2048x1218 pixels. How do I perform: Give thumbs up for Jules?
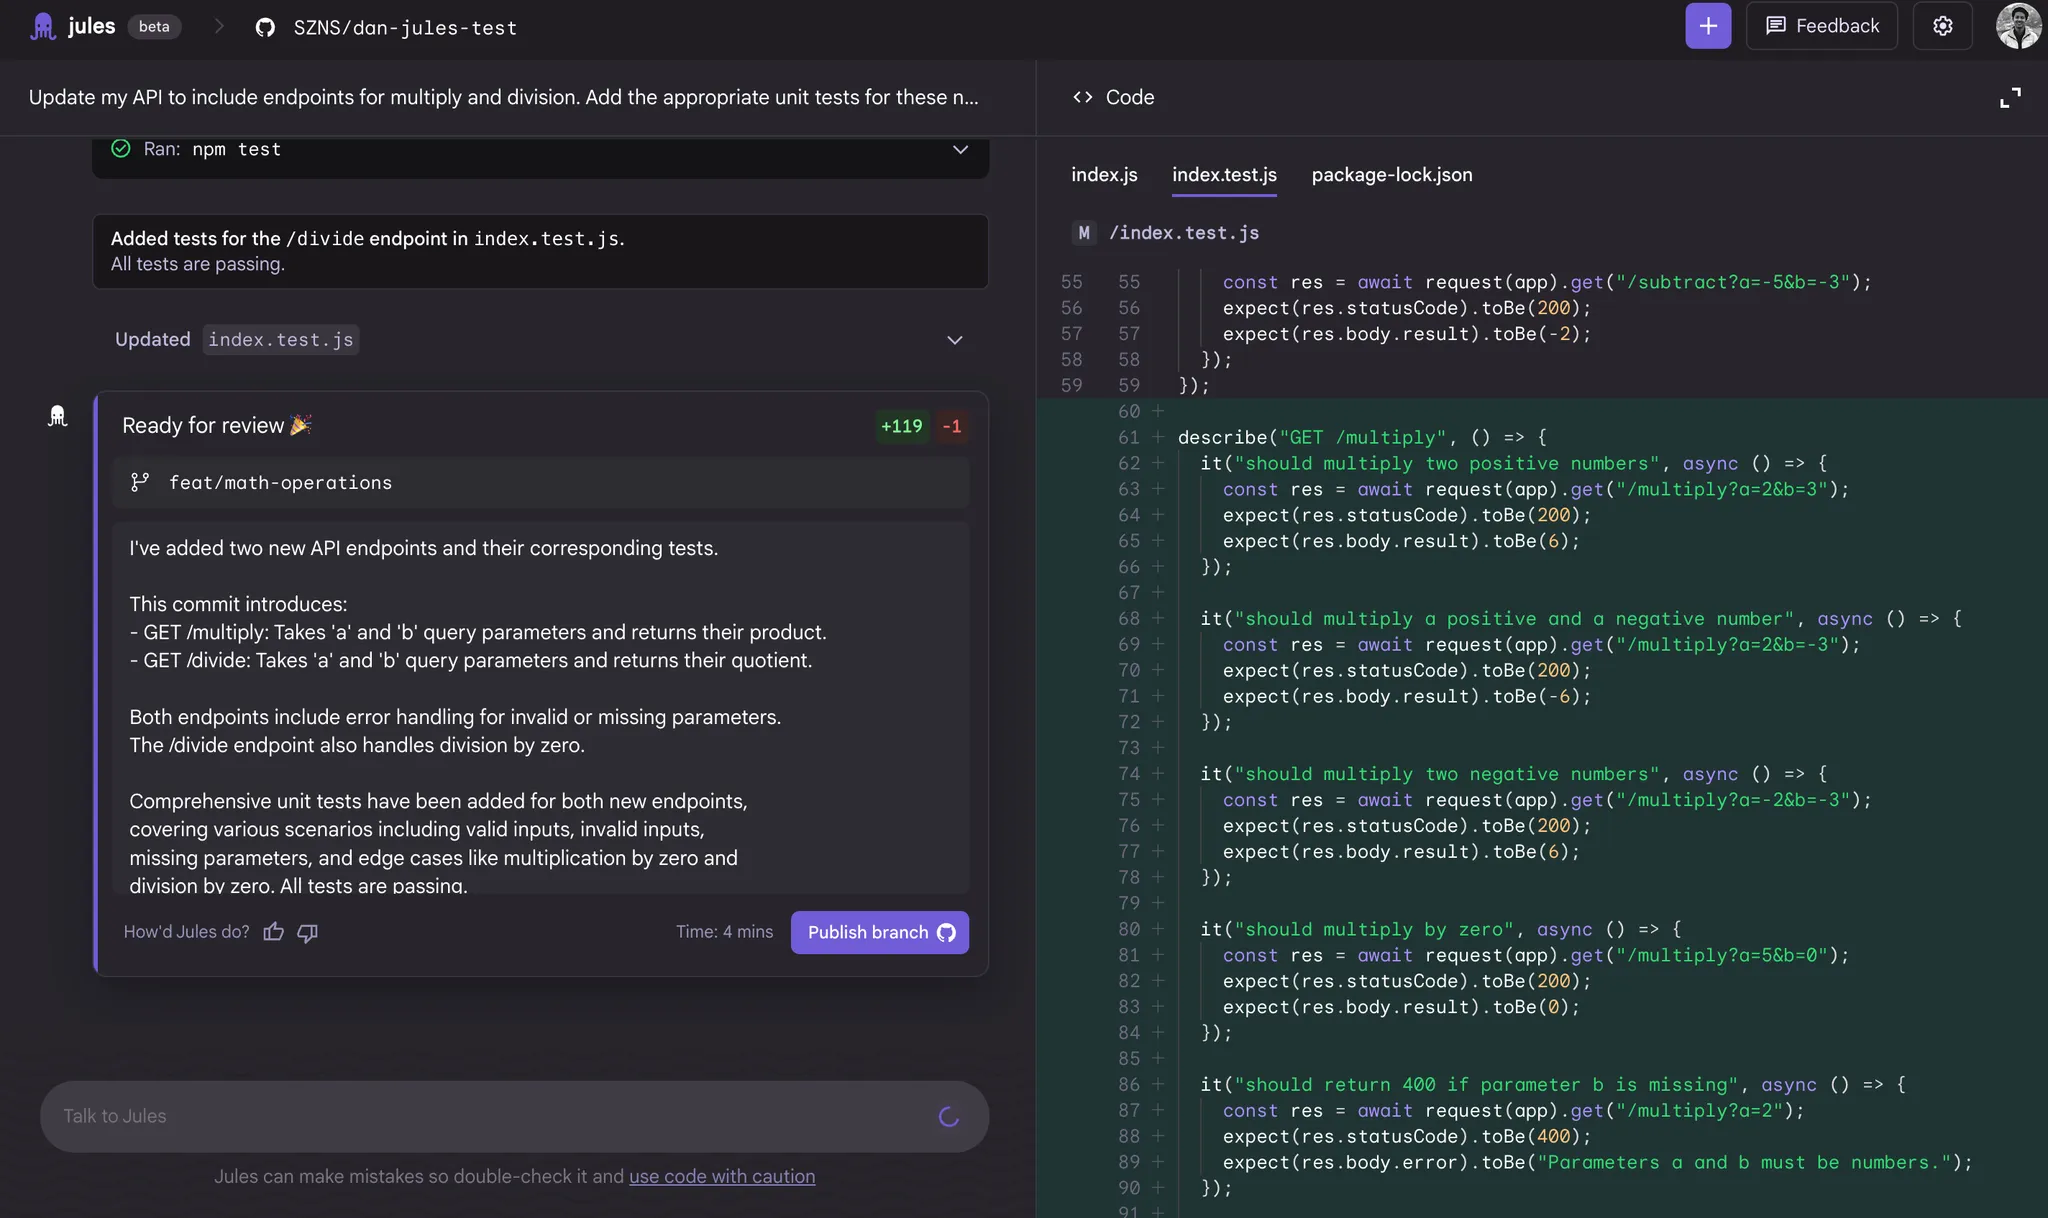click(274, 932)
